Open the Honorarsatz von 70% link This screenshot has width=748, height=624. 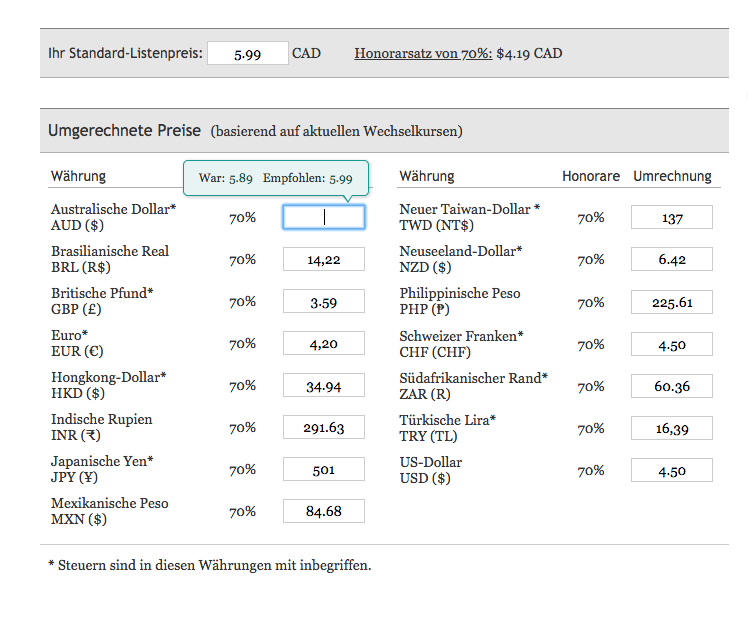click(x=423, y=53)
